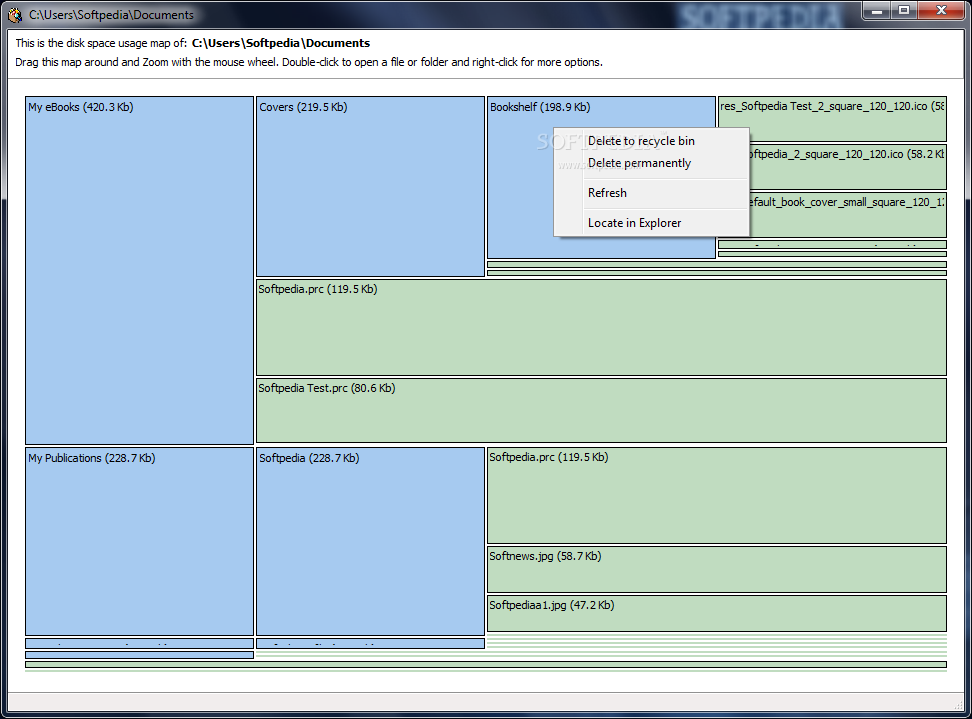Maximize the disk usage window

pos(904,11)
